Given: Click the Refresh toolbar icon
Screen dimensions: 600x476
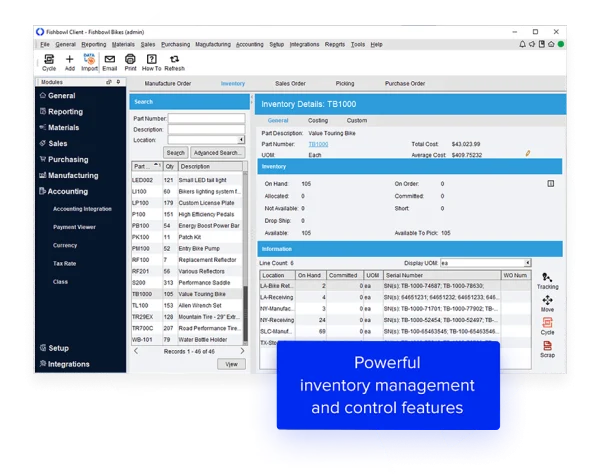Looking at the screenshot, I should click(174, 62).
